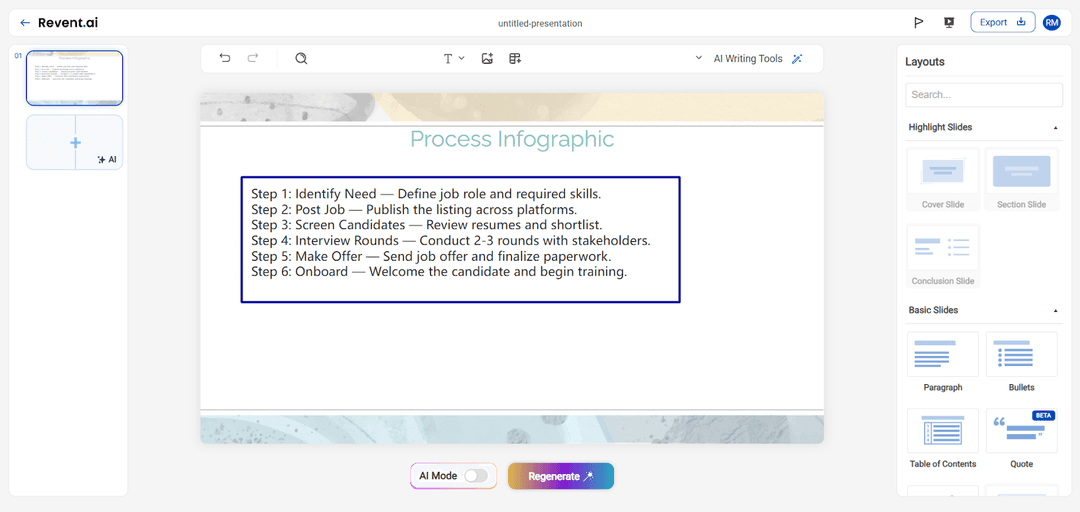Open the search magnifier tool
The height and width of the screenshot is (512, 1080).
pyautogui.click(x=301, y=59)
